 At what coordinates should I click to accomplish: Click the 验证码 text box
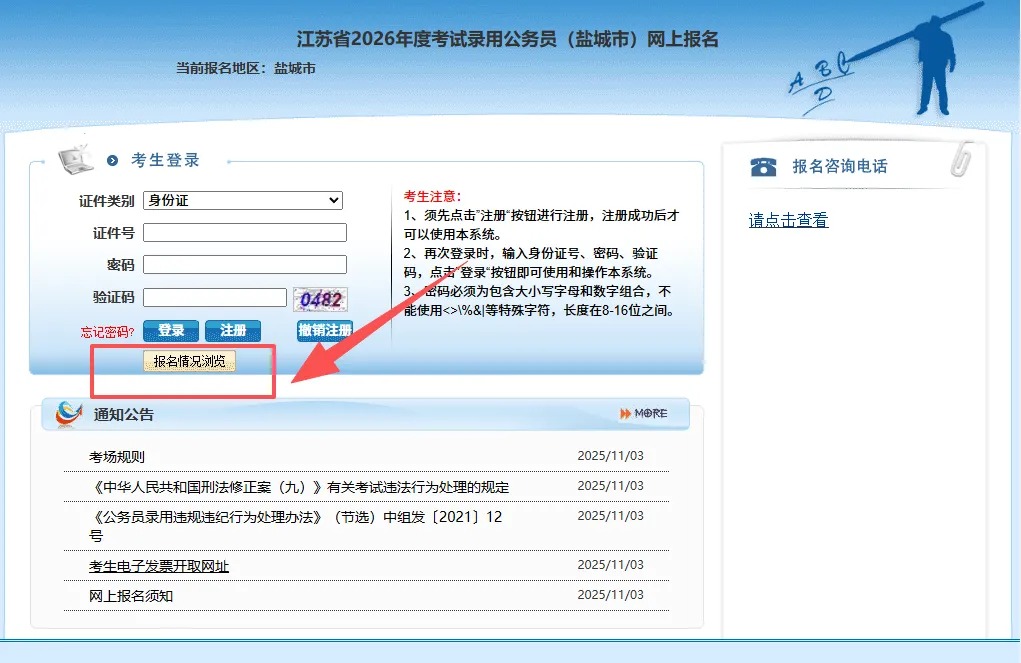(215, 297)
